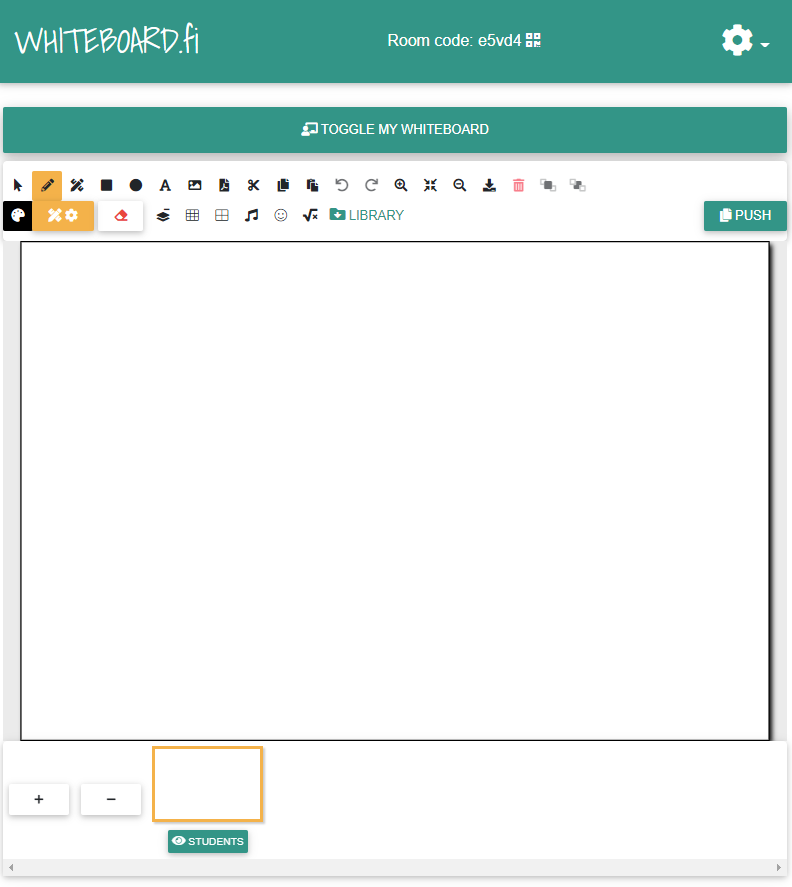Open the color palette picker

[17, 215]
